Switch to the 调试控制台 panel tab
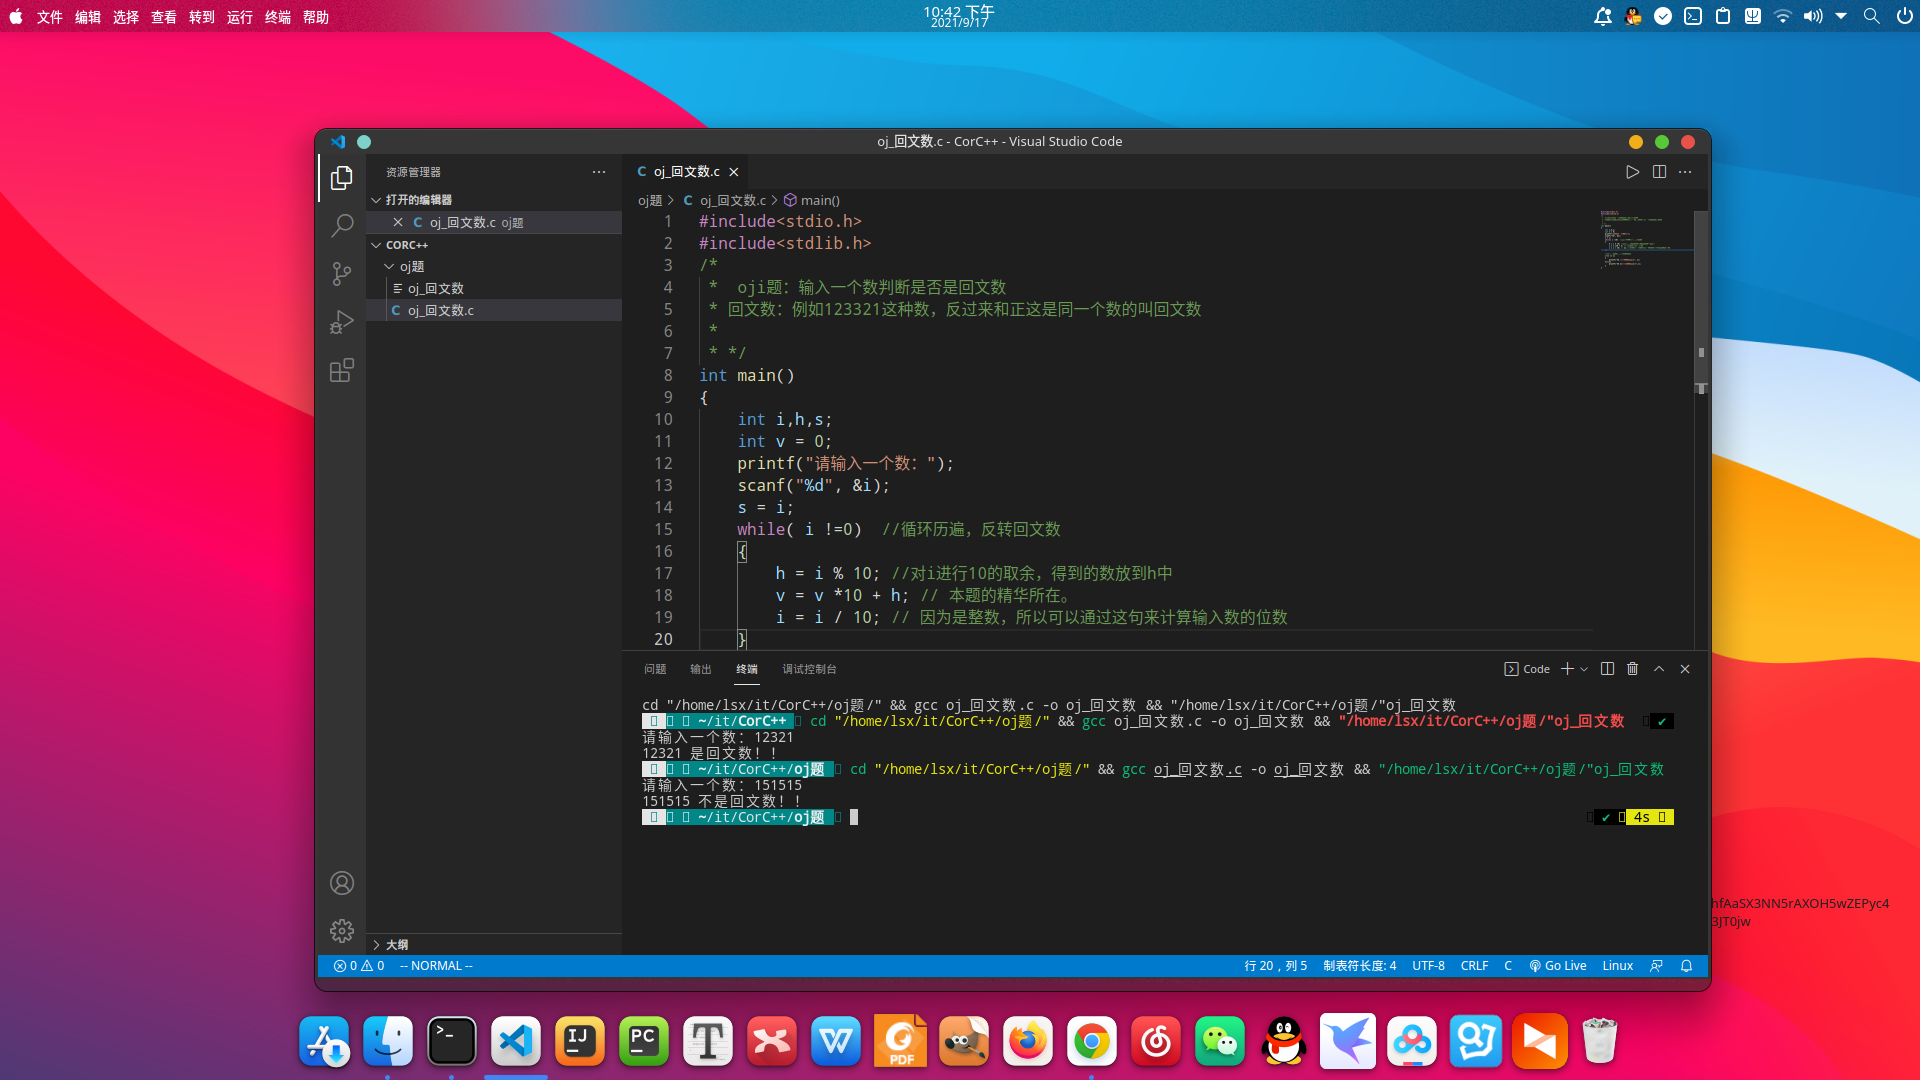 click(809, 669)
